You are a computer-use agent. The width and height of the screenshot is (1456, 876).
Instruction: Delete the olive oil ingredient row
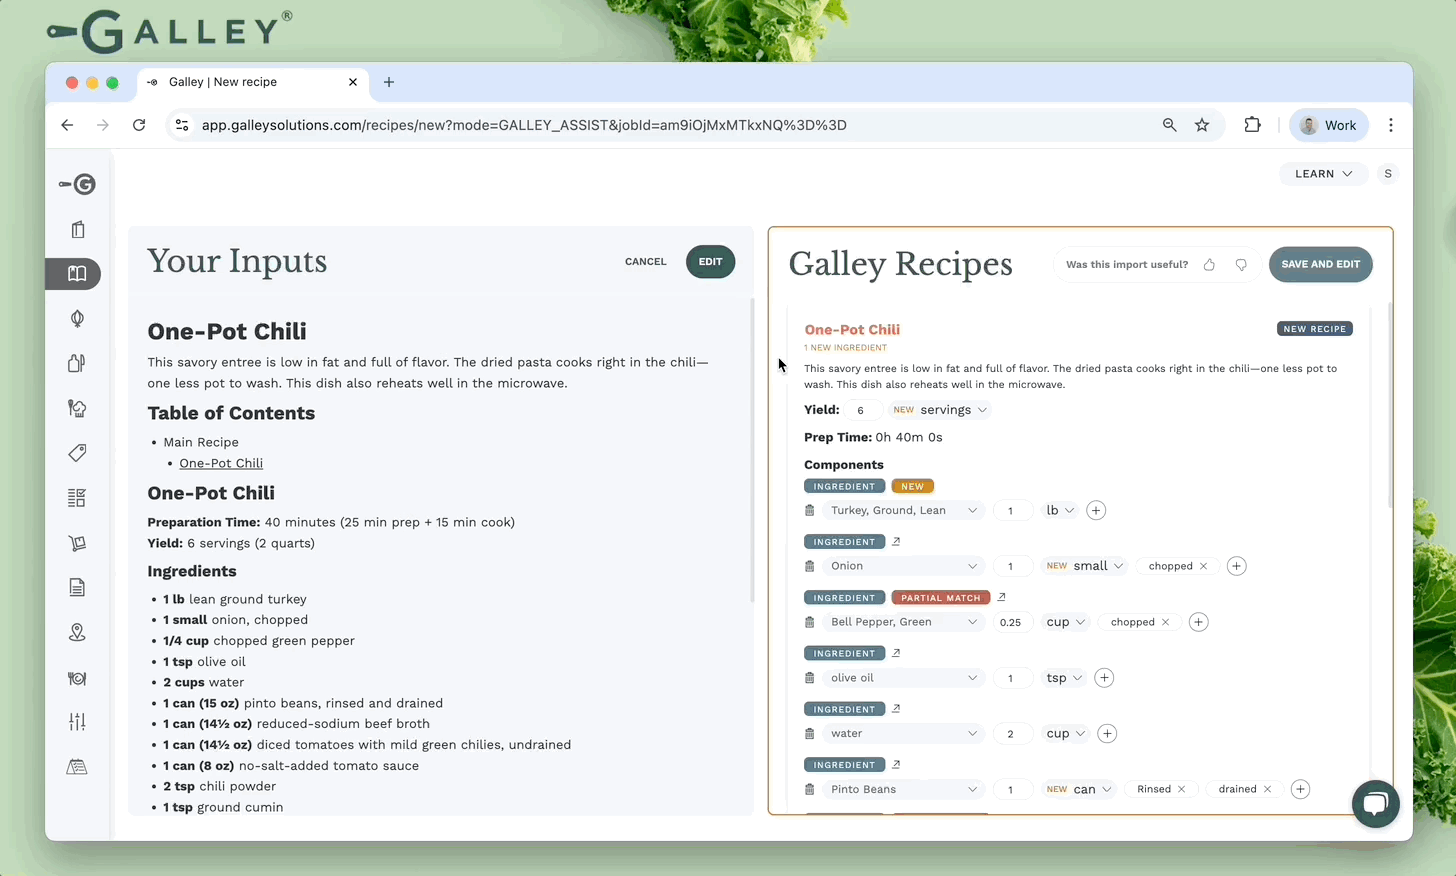[810, 678]
